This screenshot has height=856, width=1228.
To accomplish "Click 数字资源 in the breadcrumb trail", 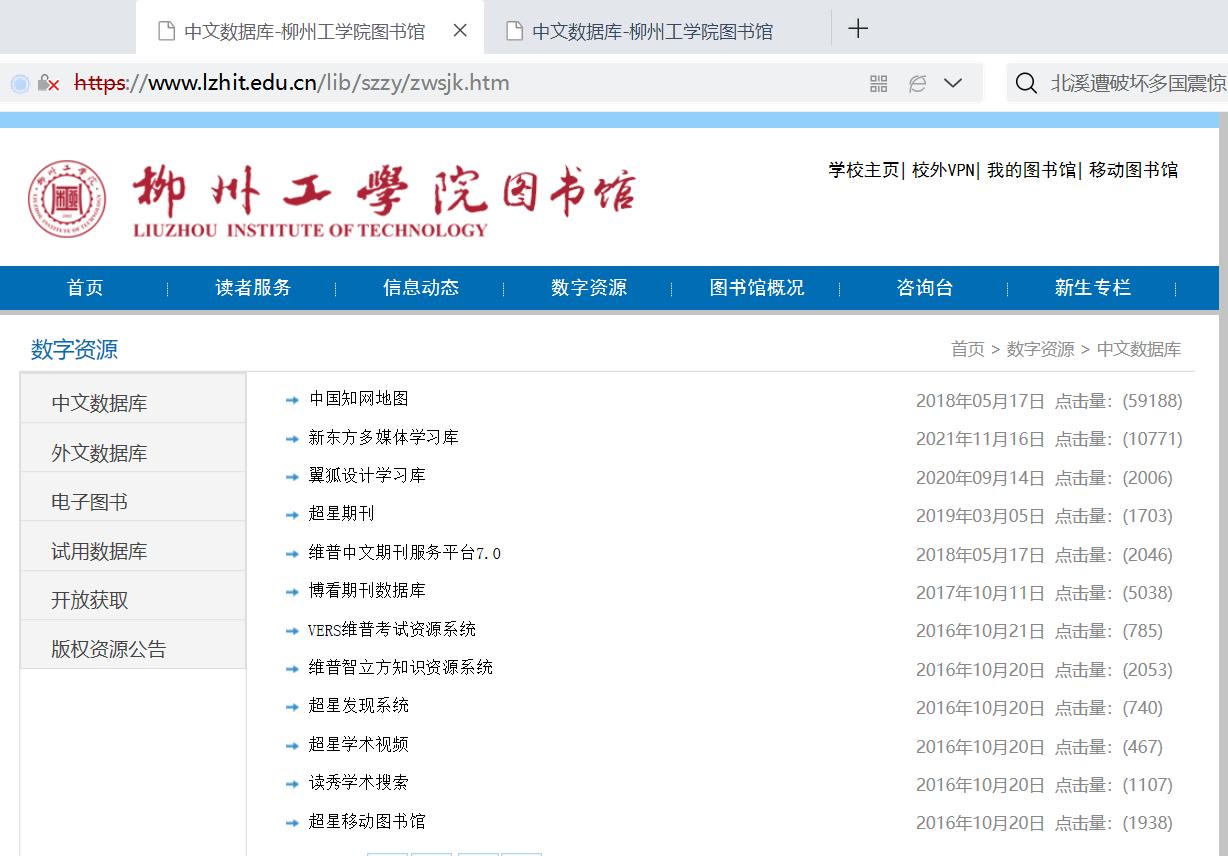I will (x=1041, y=349).
